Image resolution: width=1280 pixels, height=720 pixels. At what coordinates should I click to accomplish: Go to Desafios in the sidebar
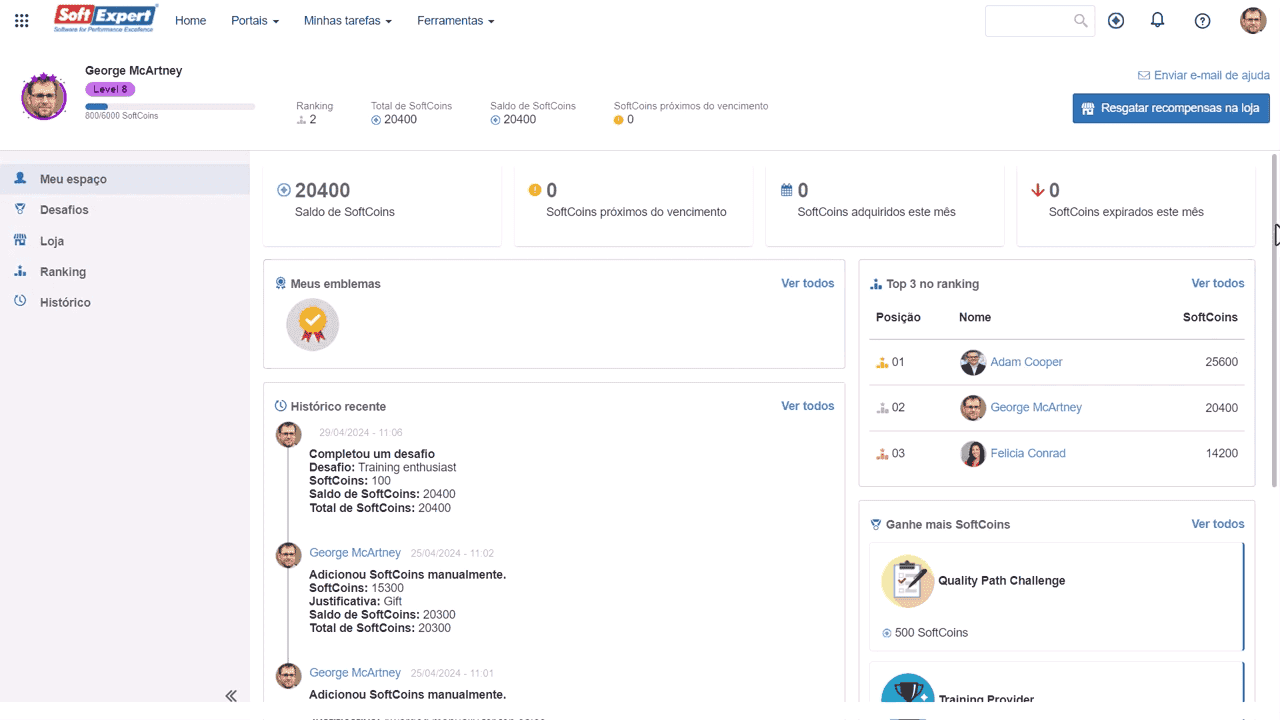coord(64,210)
